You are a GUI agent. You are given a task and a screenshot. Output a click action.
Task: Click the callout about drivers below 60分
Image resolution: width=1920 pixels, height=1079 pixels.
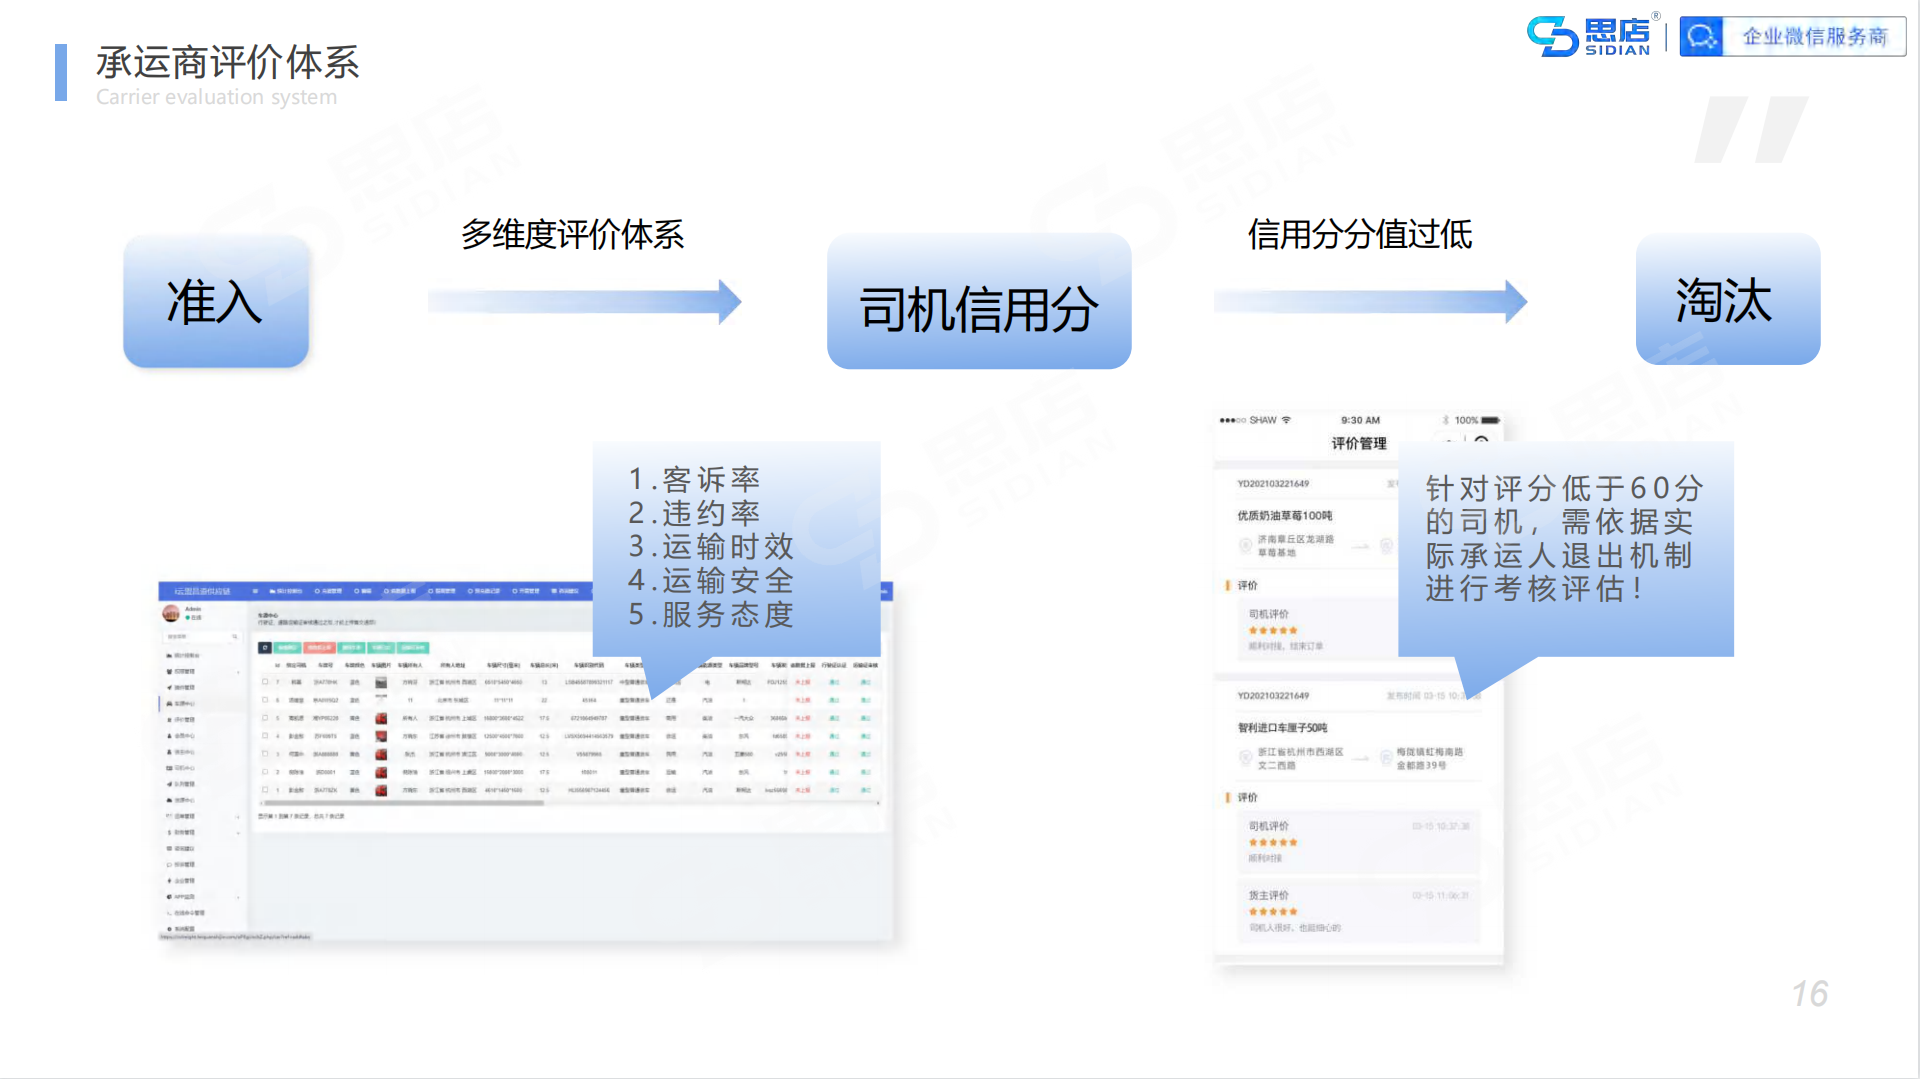click(1565, 548)
